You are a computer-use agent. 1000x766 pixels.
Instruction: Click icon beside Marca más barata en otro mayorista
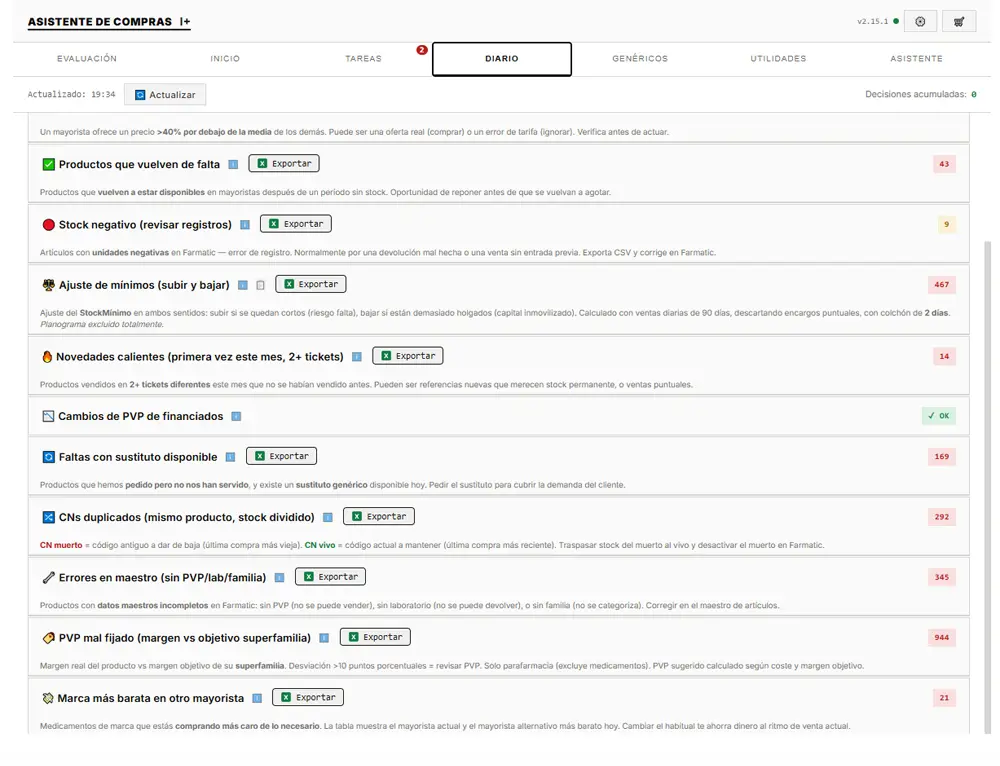[48, 698]
